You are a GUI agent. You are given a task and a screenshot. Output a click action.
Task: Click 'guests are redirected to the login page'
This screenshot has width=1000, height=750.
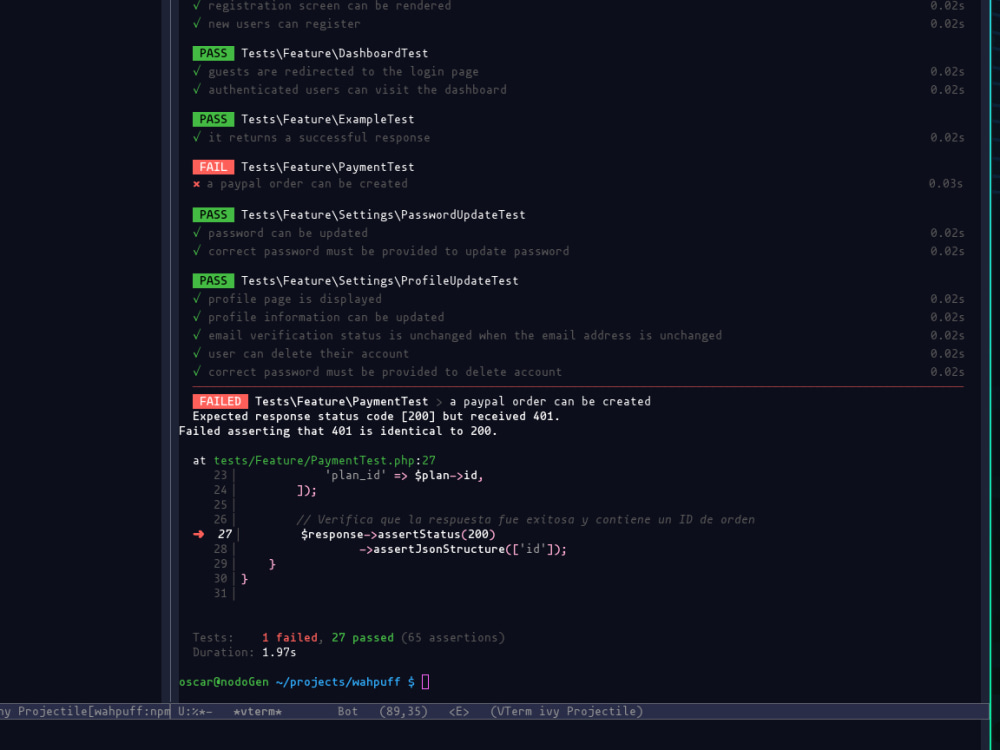pyautogui.click(x=343, y=71)
